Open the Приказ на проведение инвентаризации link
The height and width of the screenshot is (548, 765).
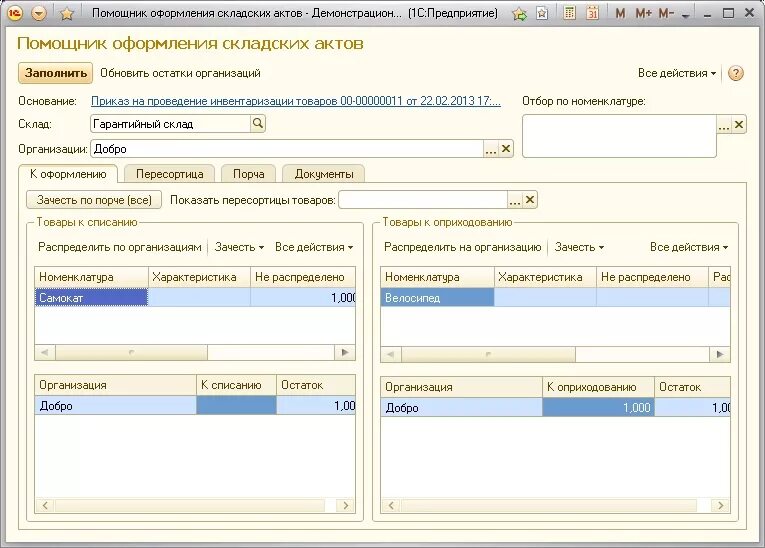[x=296, y=101]
